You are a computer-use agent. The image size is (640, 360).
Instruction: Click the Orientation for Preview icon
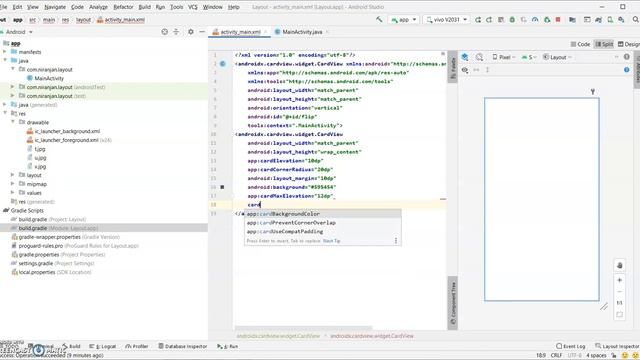[480, 57]
